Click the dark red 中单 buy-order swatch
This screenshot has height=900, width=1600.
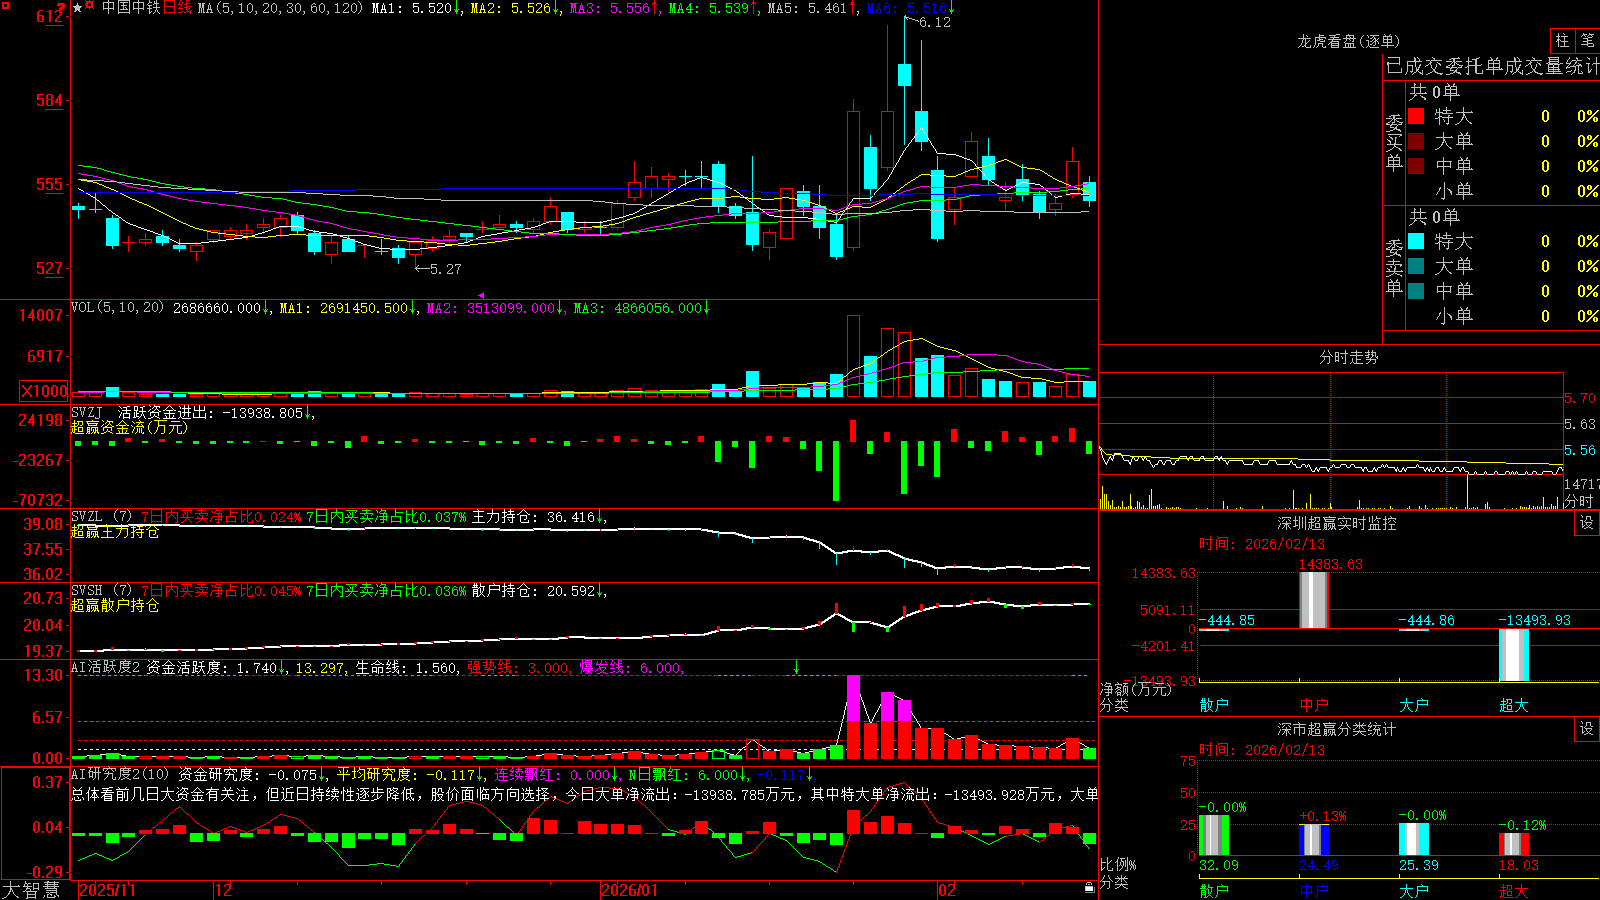1416,166
